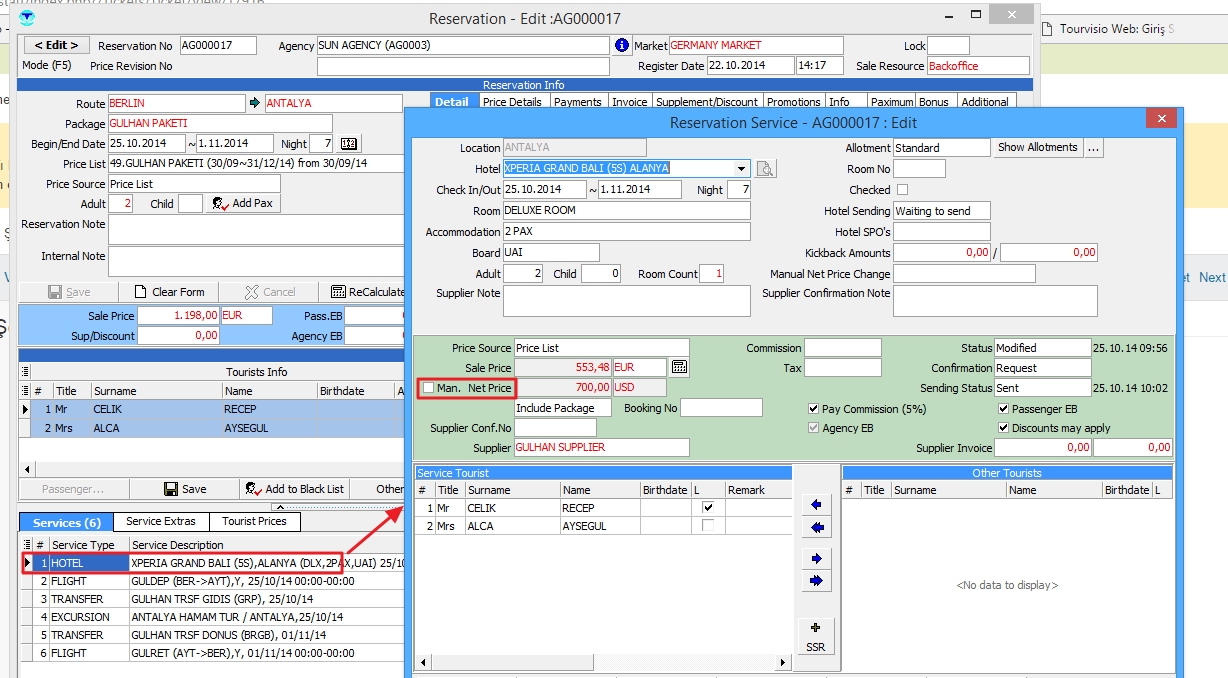Click the Add Pax button

click(x=245, y=204)
